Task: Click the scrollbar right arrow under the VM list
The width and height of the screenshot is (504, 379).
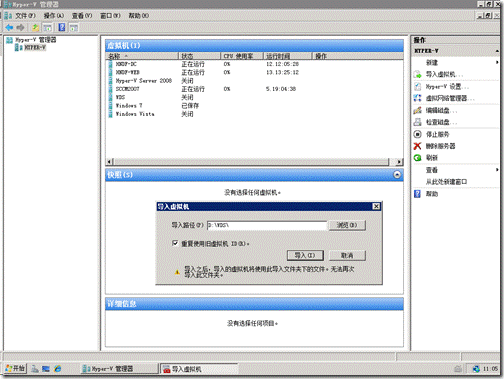Action: point(399,162)
